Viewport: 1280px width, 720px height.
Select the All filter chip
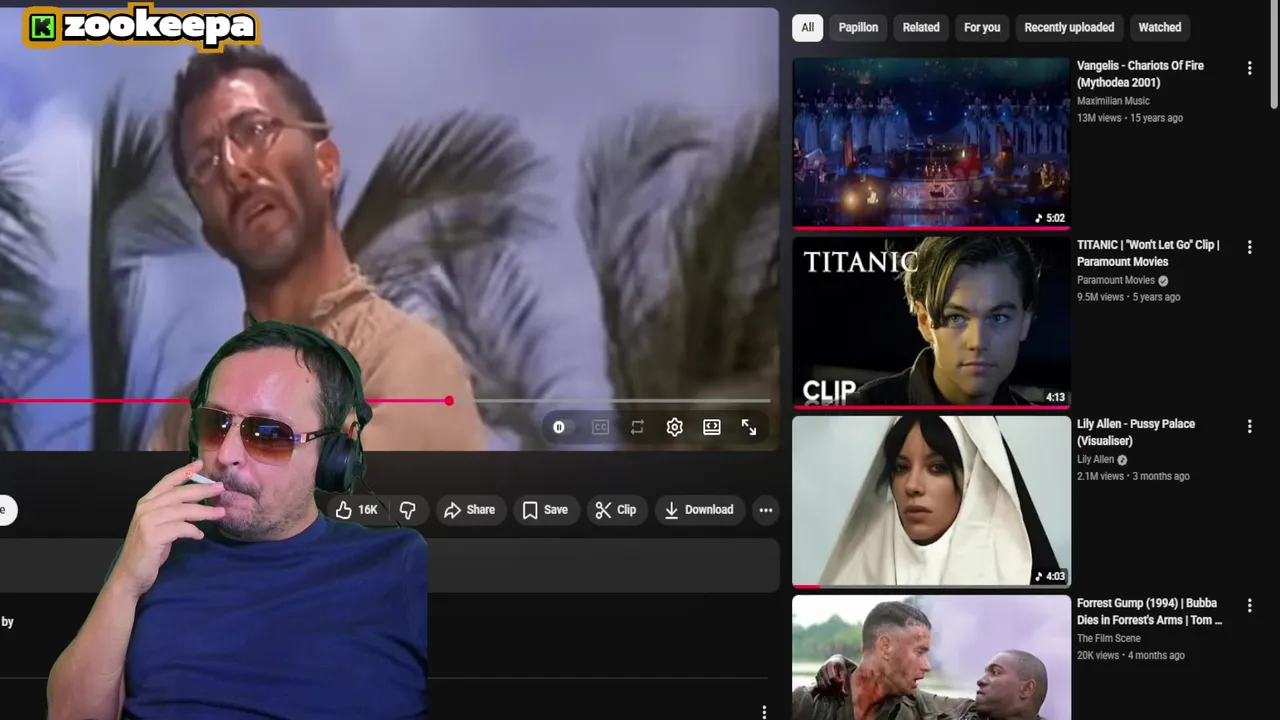[x=808, y=28]
